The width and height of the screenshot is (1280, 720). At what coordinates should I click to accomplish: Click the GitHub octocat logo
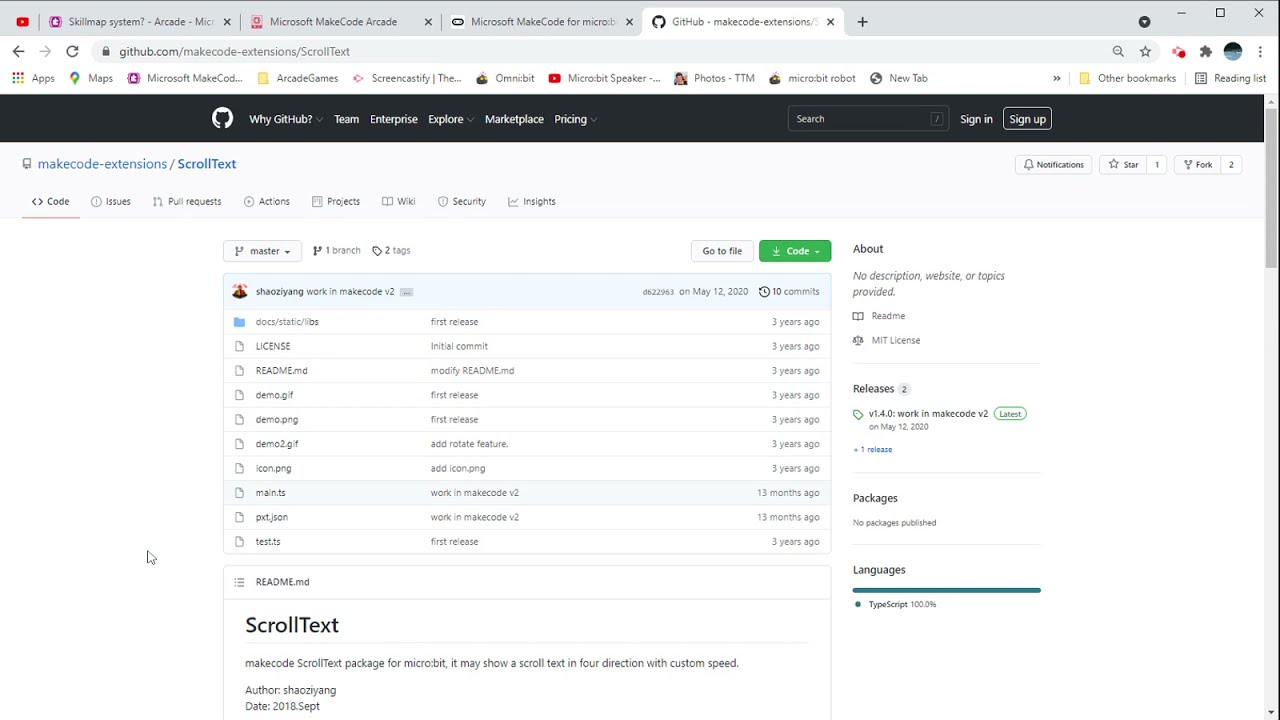click(222, 119)
